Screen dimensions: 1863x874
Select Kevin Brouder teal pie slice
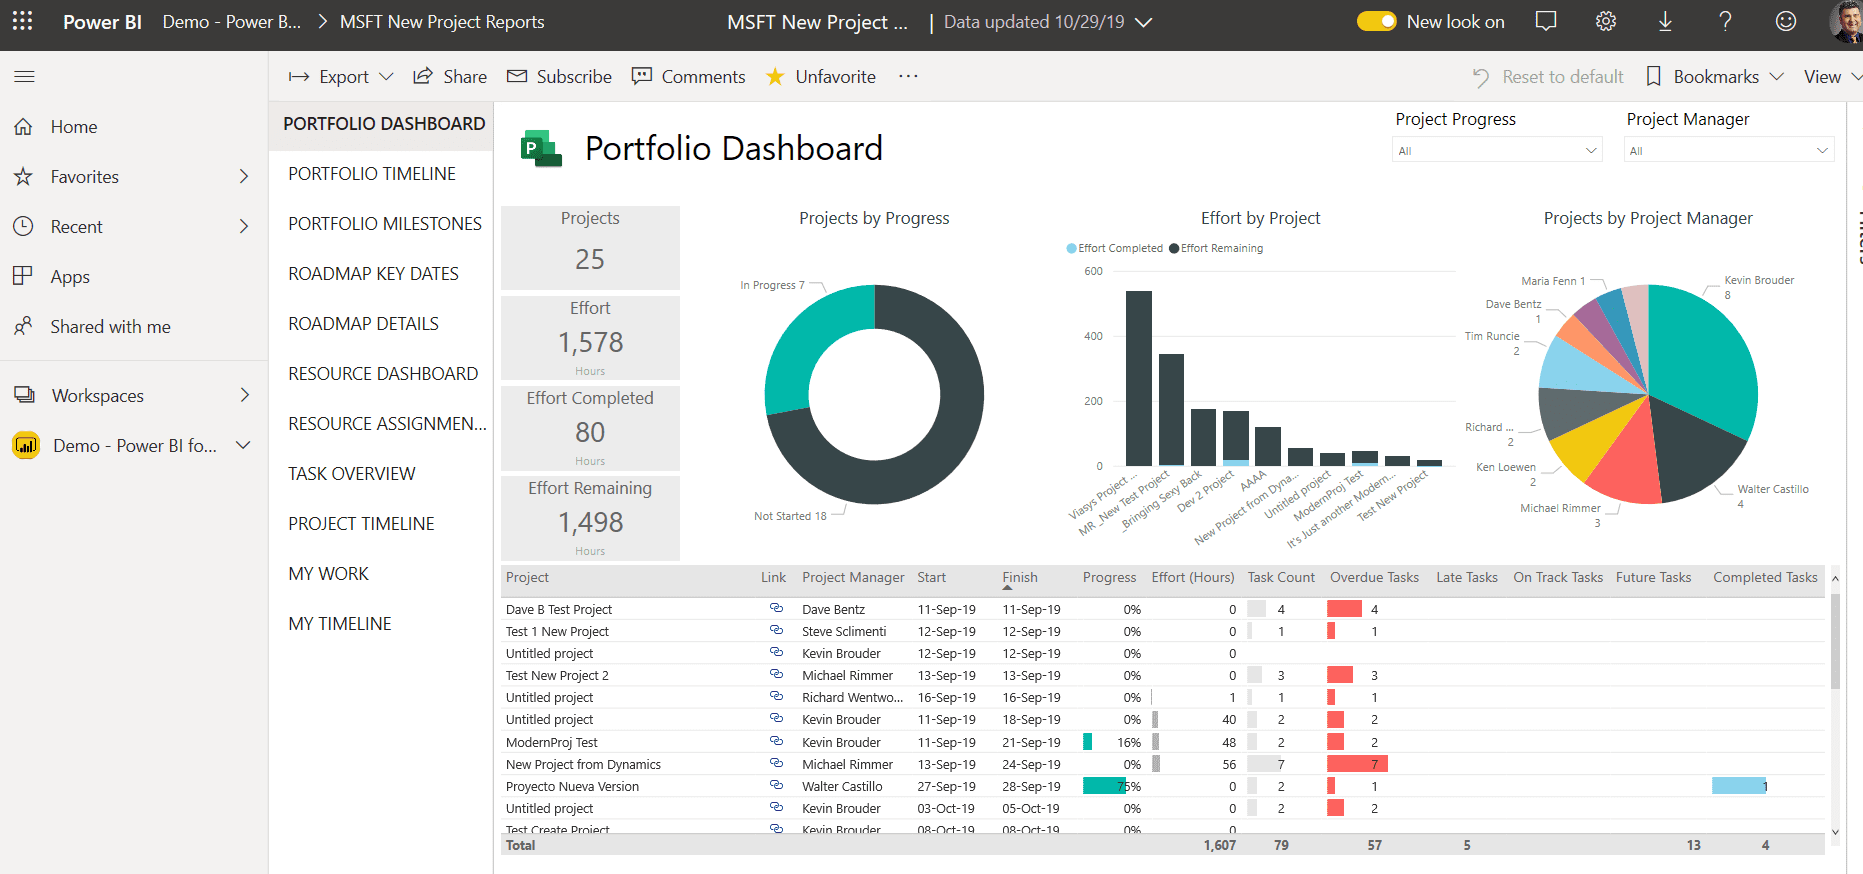pyautogui.click(x=1703, y=354)
